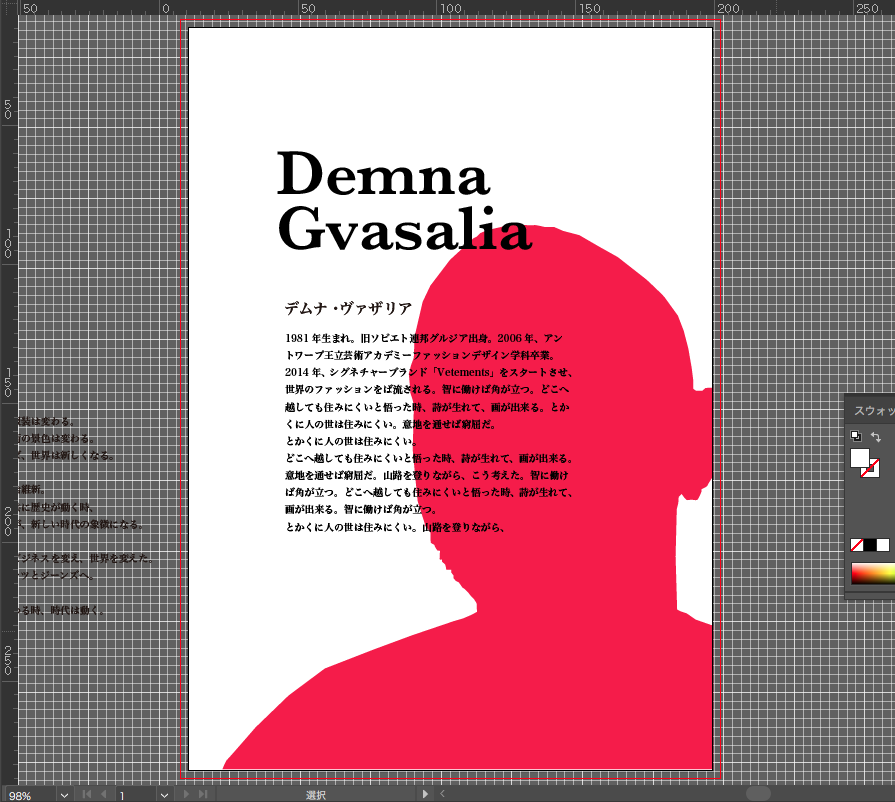Choose the white swatch beside the black one
895x802 pixels.
pyautogui.click(x=882, y=545)
